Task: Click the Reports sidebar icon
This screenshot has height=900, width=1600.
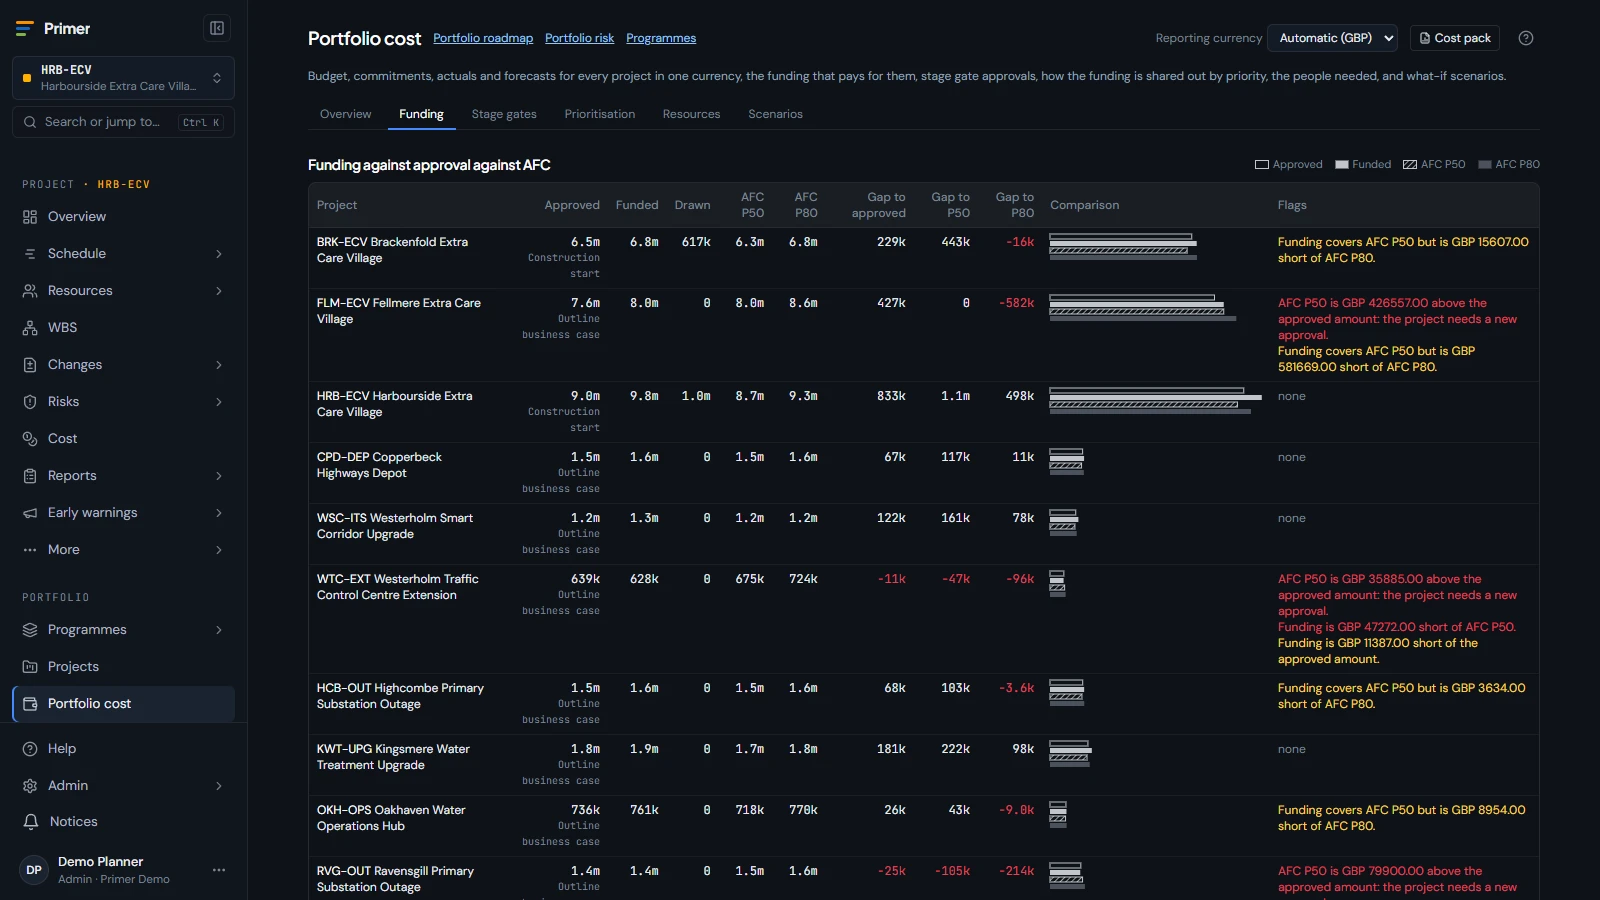Action: coord(30,476)
